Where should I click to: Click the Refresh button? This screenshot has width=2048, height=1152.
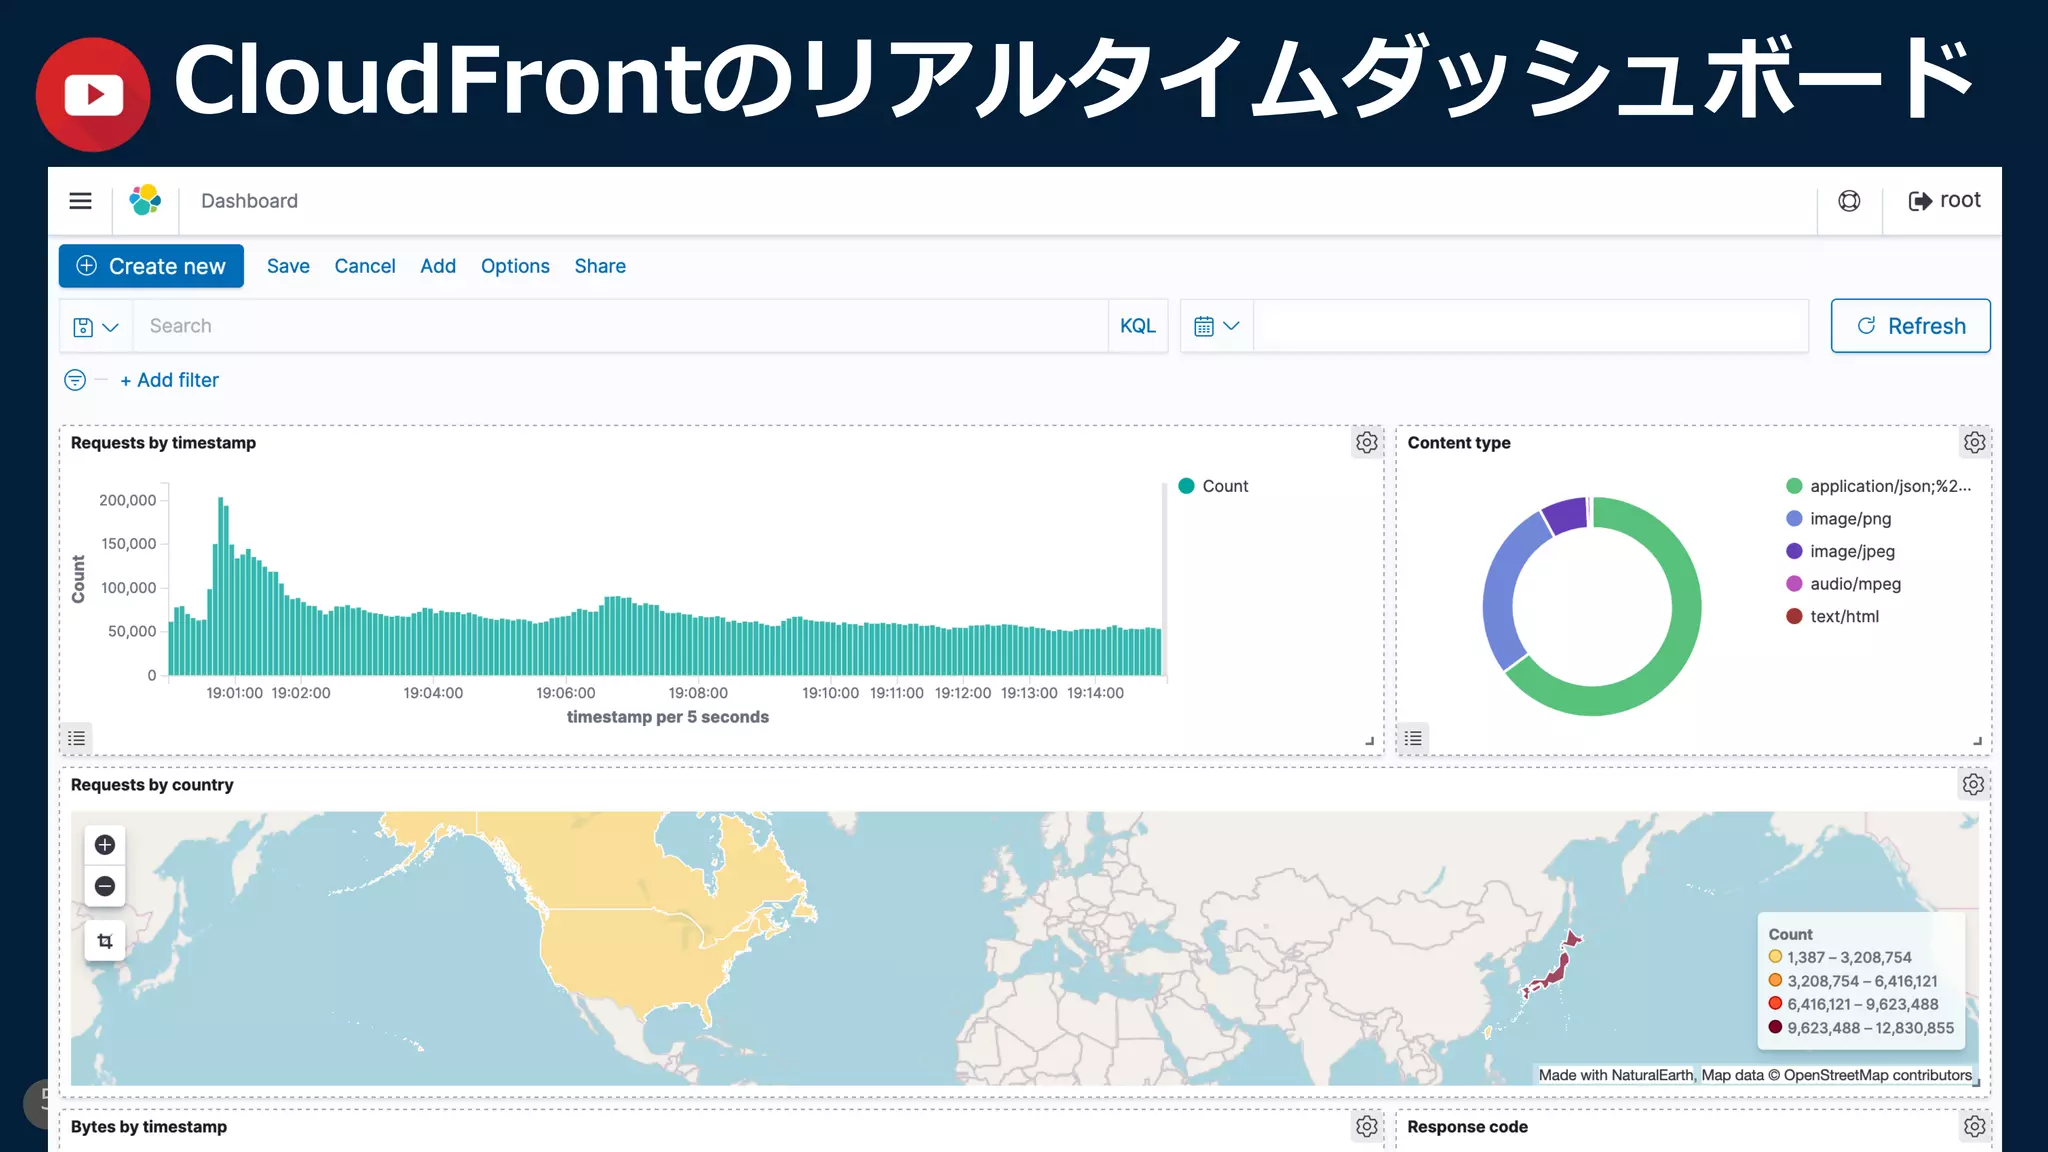(x=1910, y=326)
